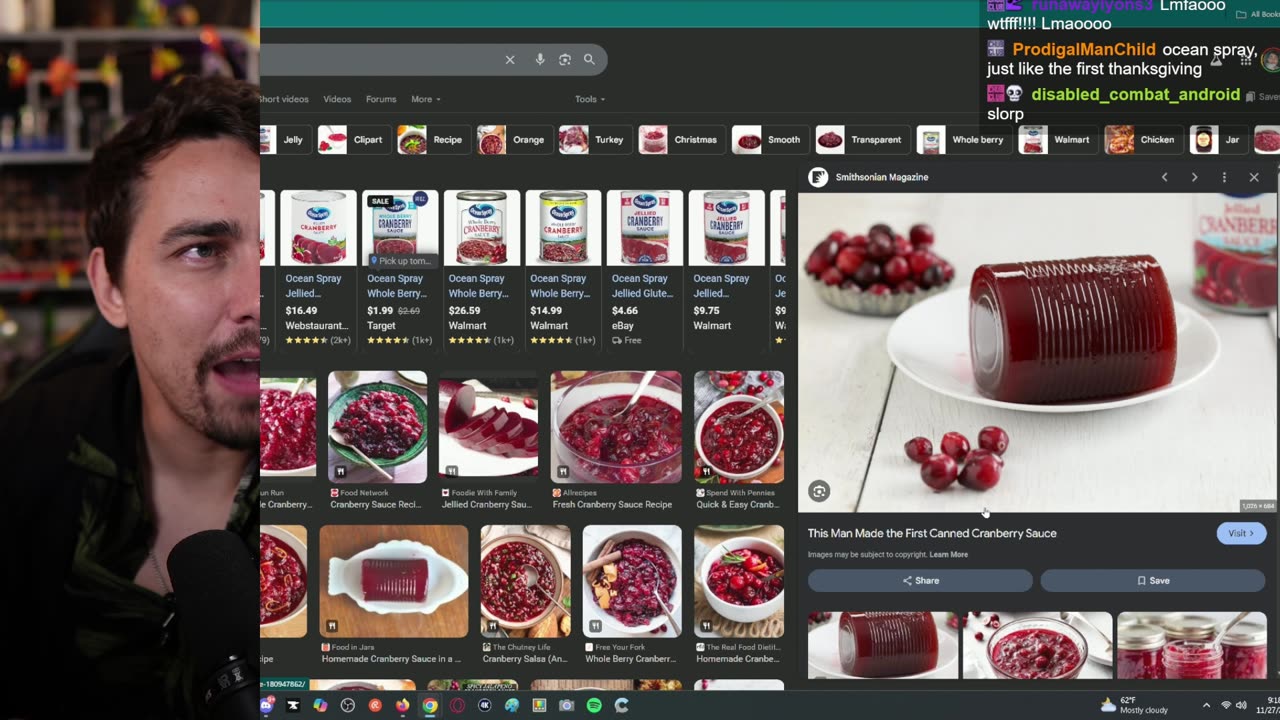Go to next image in preview panel
1280x720 pixels.
[x=1194, y=177]
